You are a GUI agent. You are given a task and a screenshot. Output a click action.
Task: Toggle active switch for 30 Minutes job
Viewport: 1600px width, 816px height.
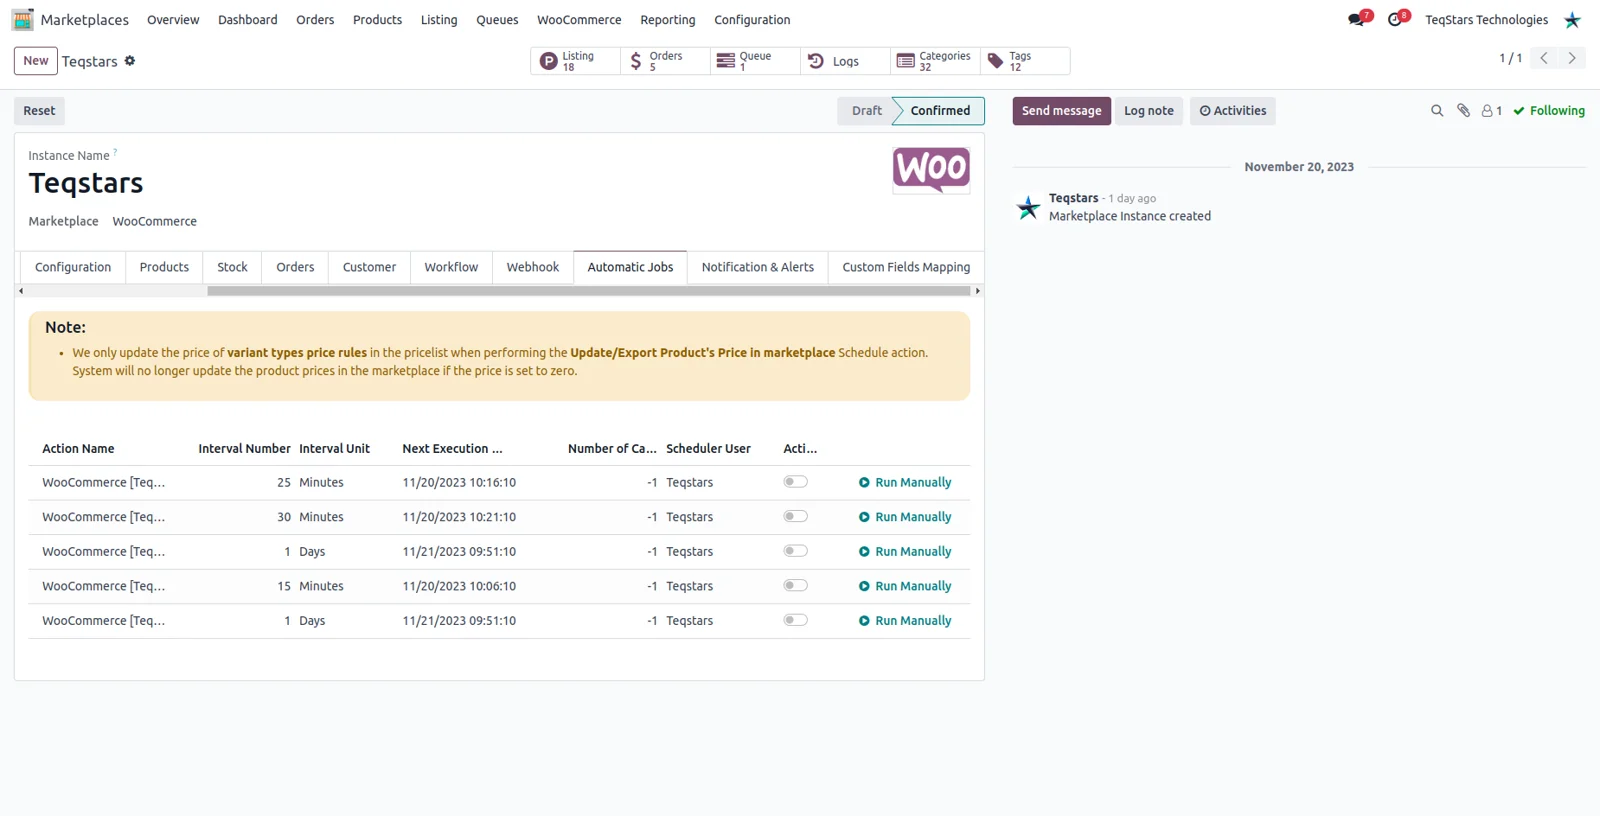tap(795, 517)
